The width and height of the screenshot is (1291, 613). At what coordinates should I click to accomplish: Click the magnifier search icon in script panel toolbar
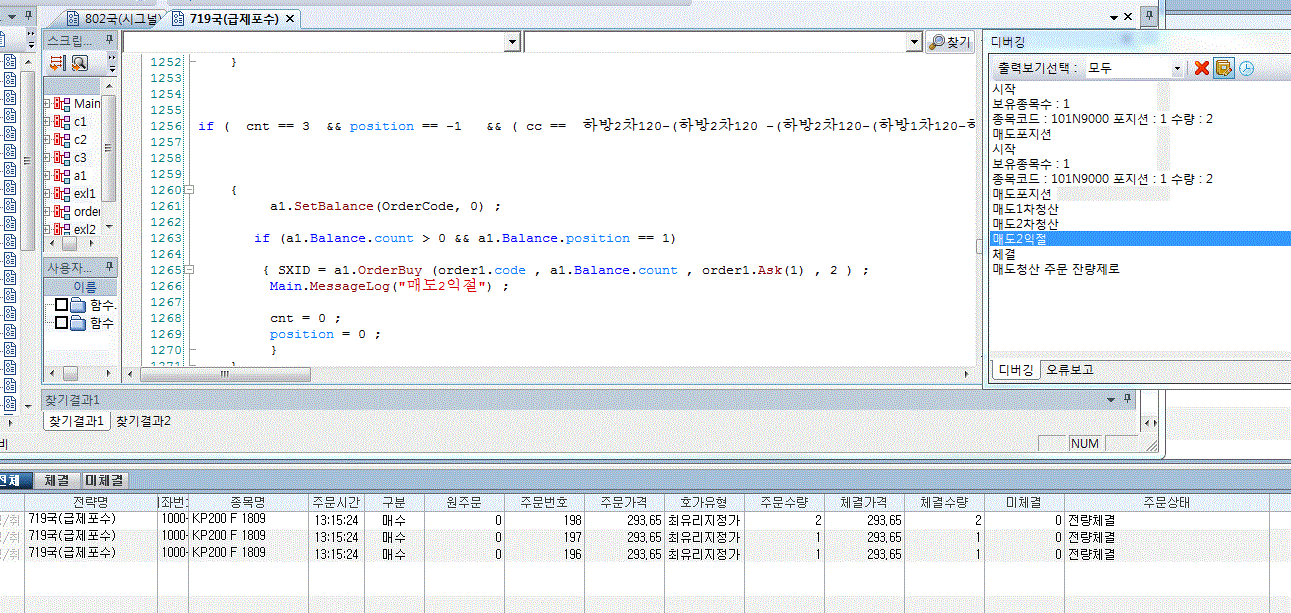(78, 64)
